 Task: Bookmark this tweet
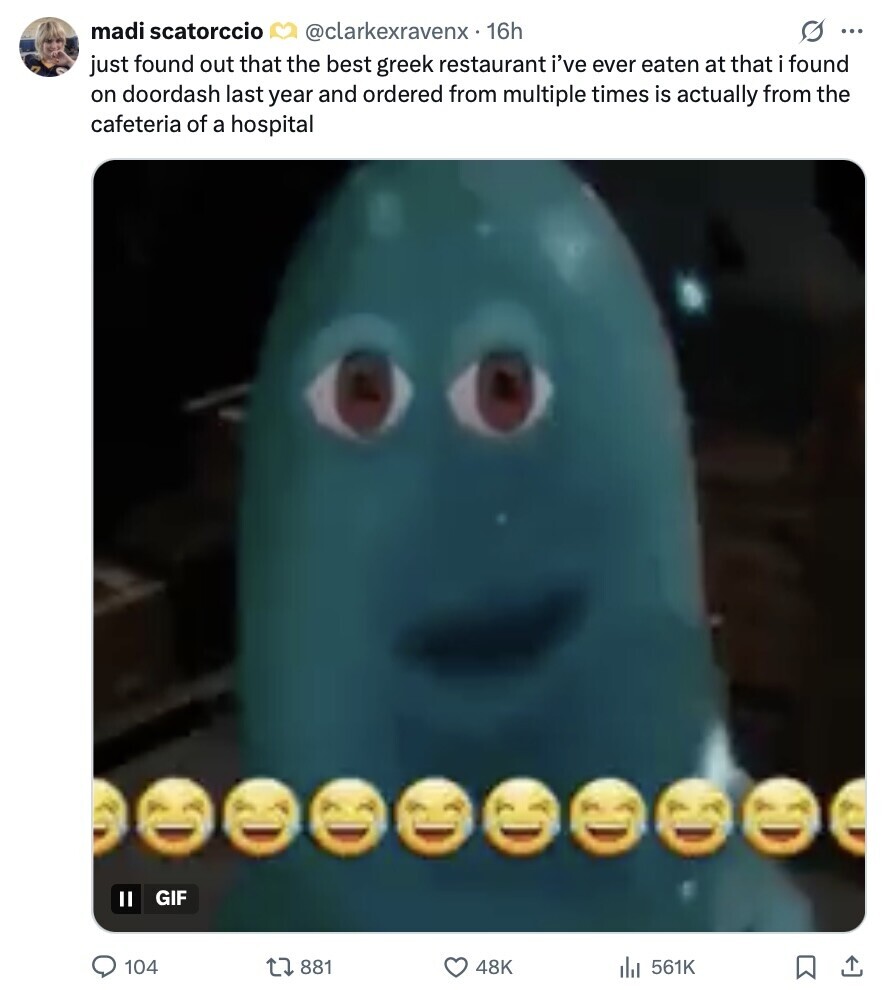coord(806,967)
